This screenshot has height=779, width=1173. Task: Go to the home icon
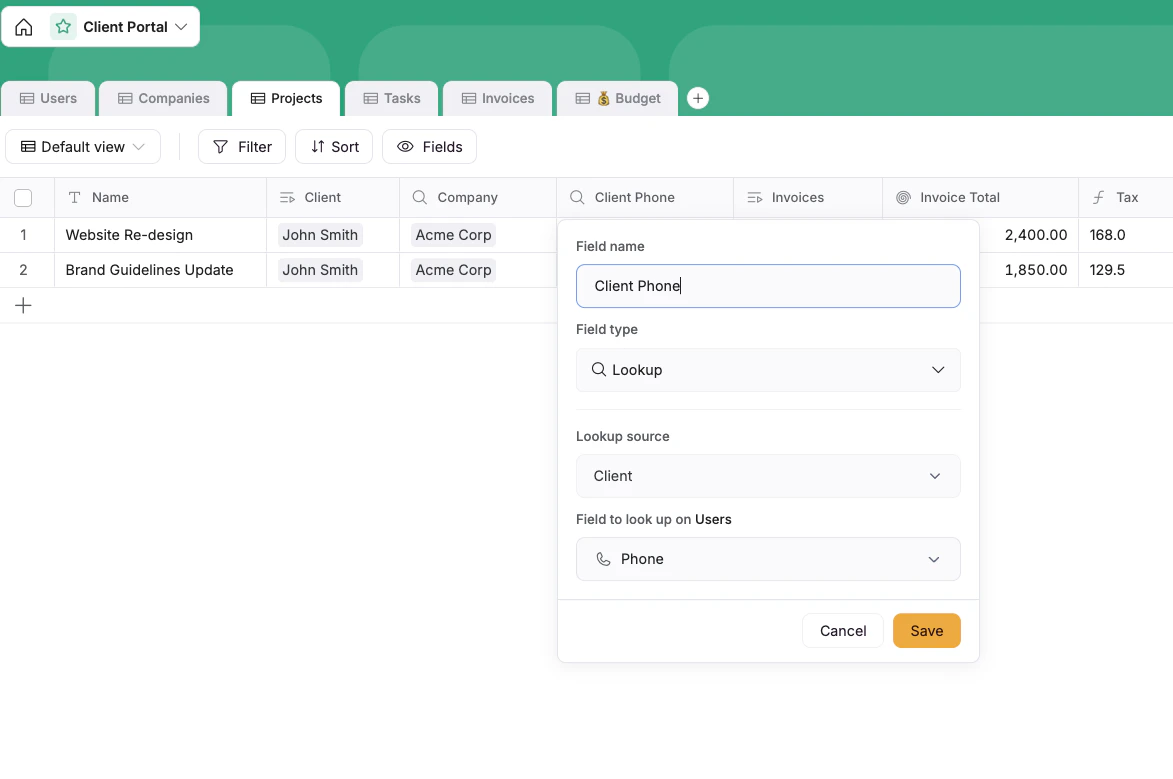pyautogui.click(x=24, y=27)
